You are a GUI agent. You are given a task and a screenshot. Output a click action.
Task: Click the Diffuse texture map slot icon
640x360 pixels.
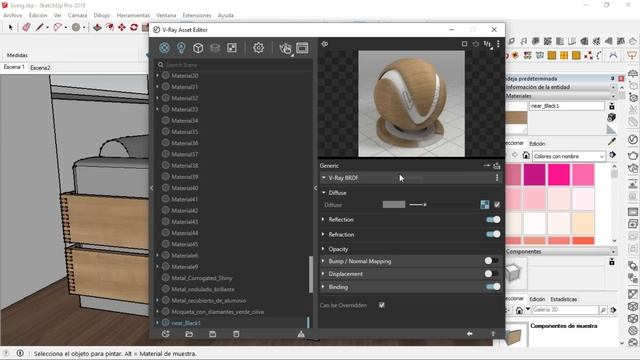(x=485, y=204)
